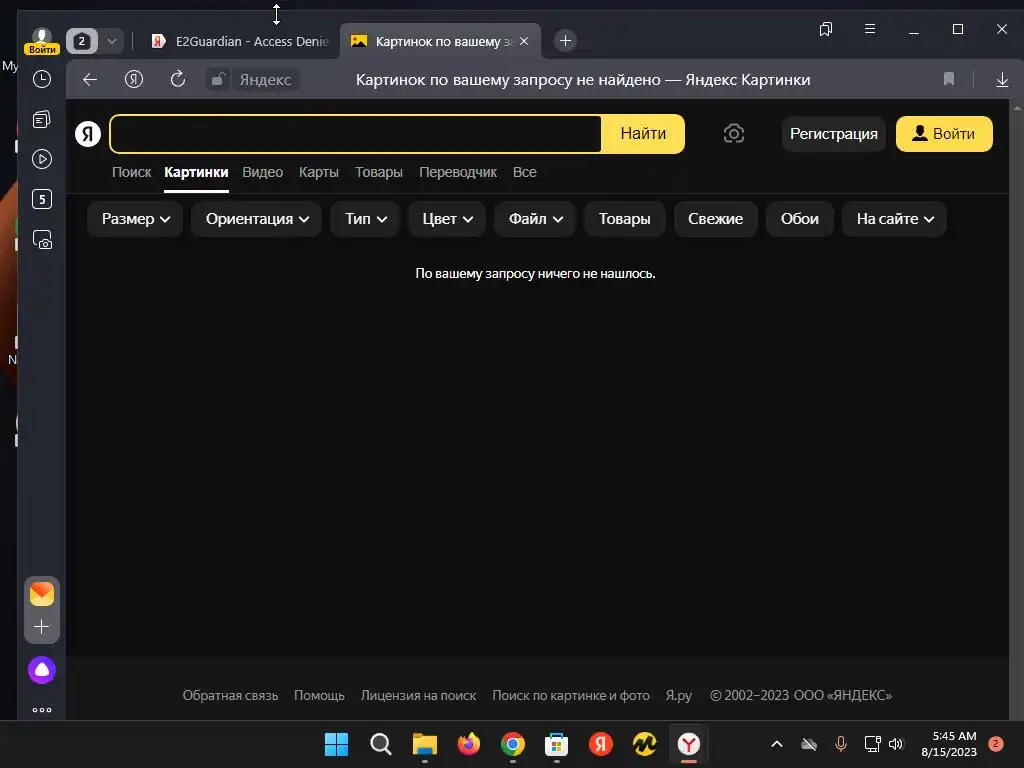Launch Google Chrome from taskbar
Screen dimensions: 1024x768
513,744
